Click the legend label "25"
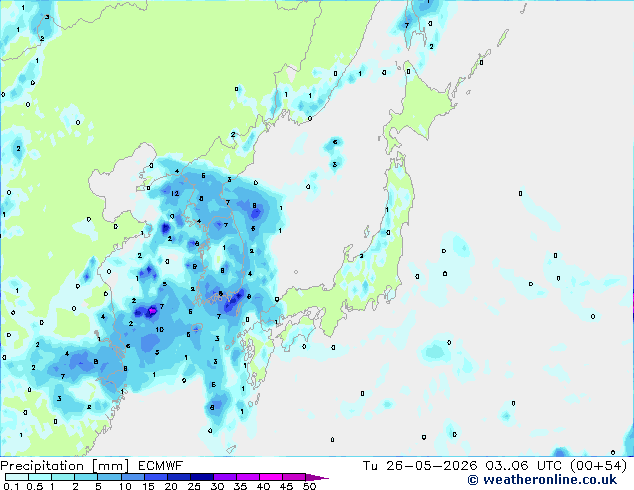This screenshot has height=490, width=634. click(x=194, y=486)
